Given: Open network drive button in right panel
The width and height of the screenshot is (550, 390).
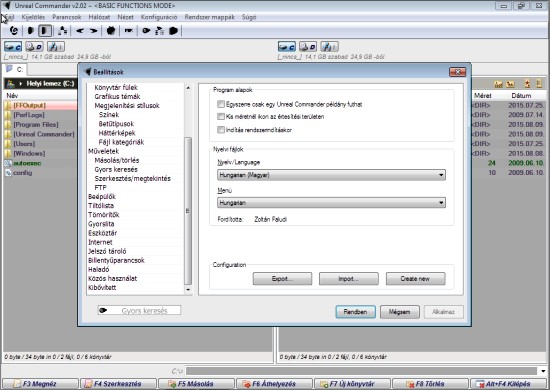Looking at the screenshot, I should click(329, 47).
